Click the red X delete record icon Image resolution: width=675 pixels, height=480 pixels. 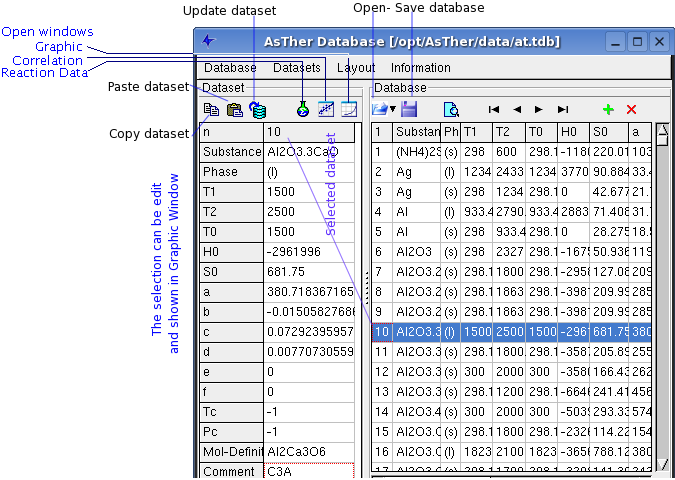point(631,109)
